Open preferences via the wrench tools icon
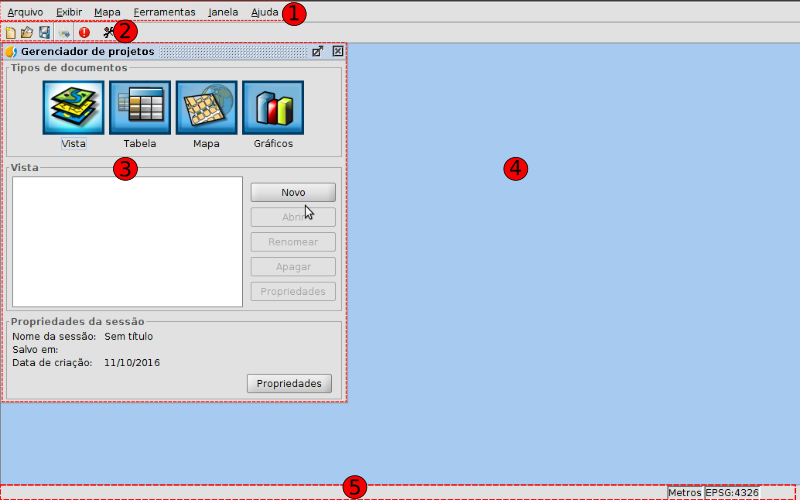 coord(109,32)
